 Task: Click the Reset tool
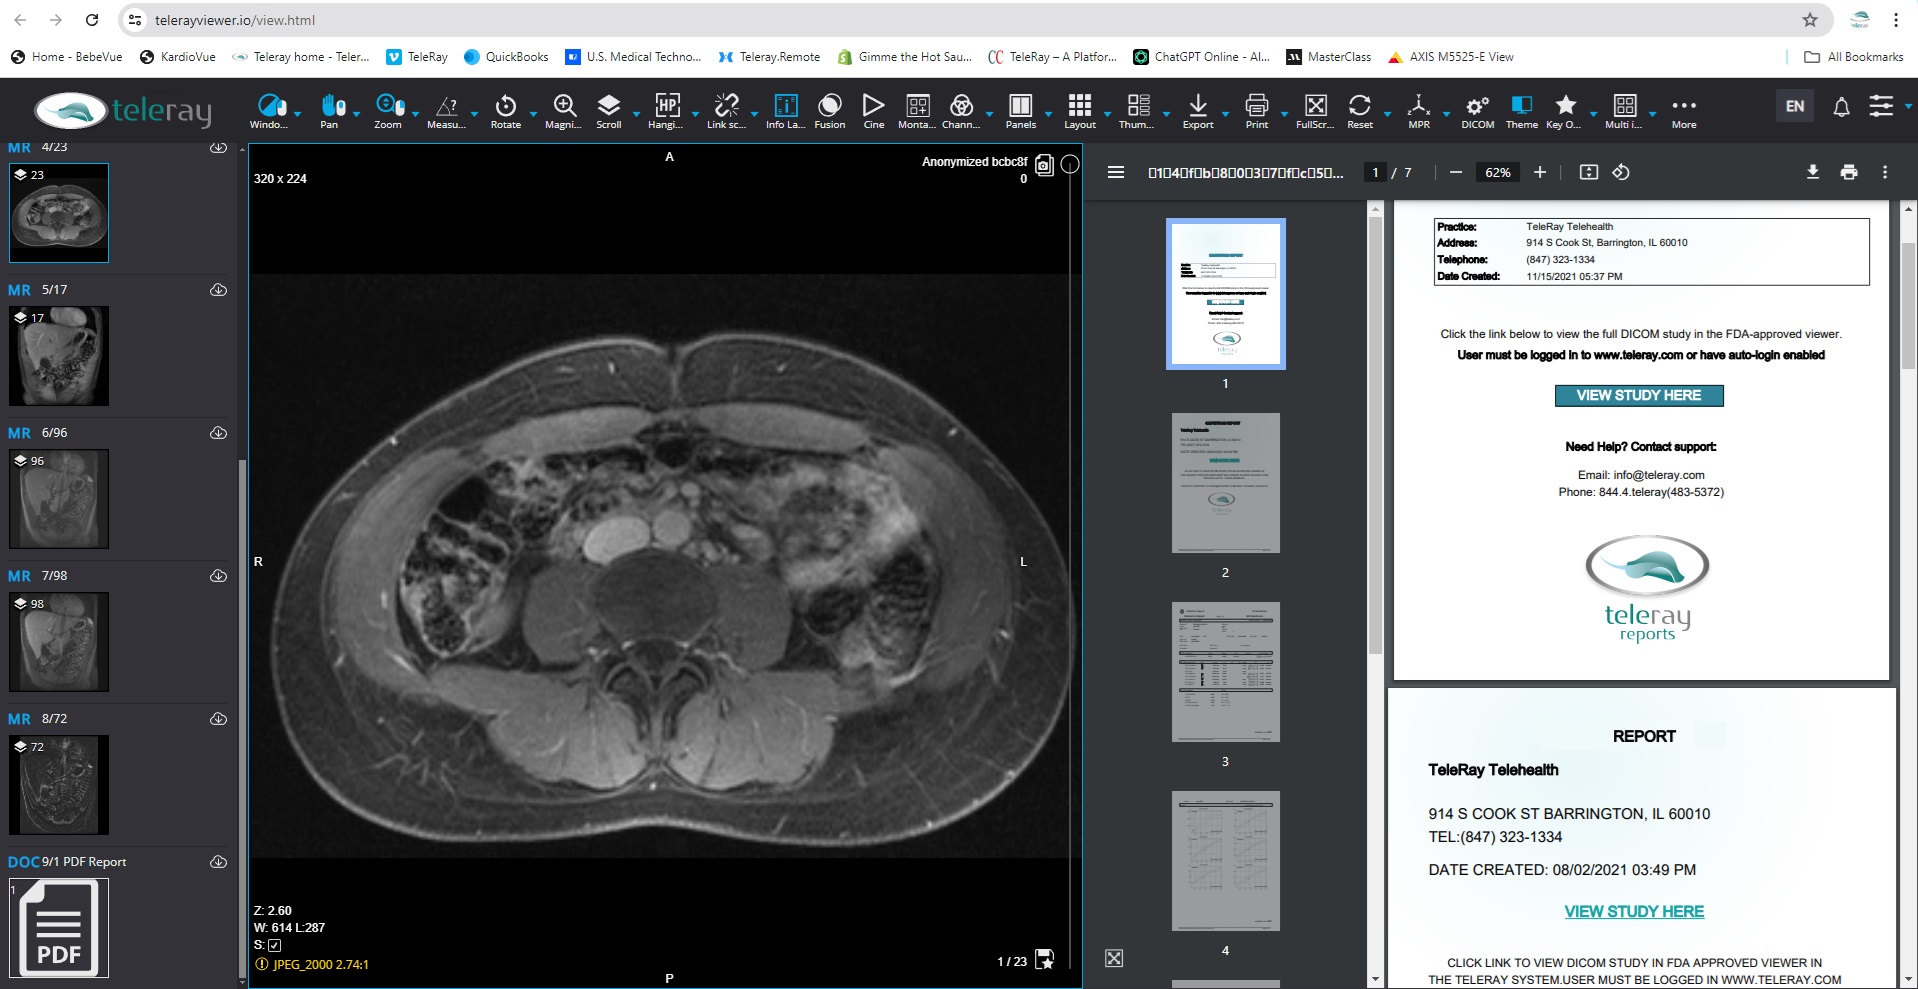1360,110
